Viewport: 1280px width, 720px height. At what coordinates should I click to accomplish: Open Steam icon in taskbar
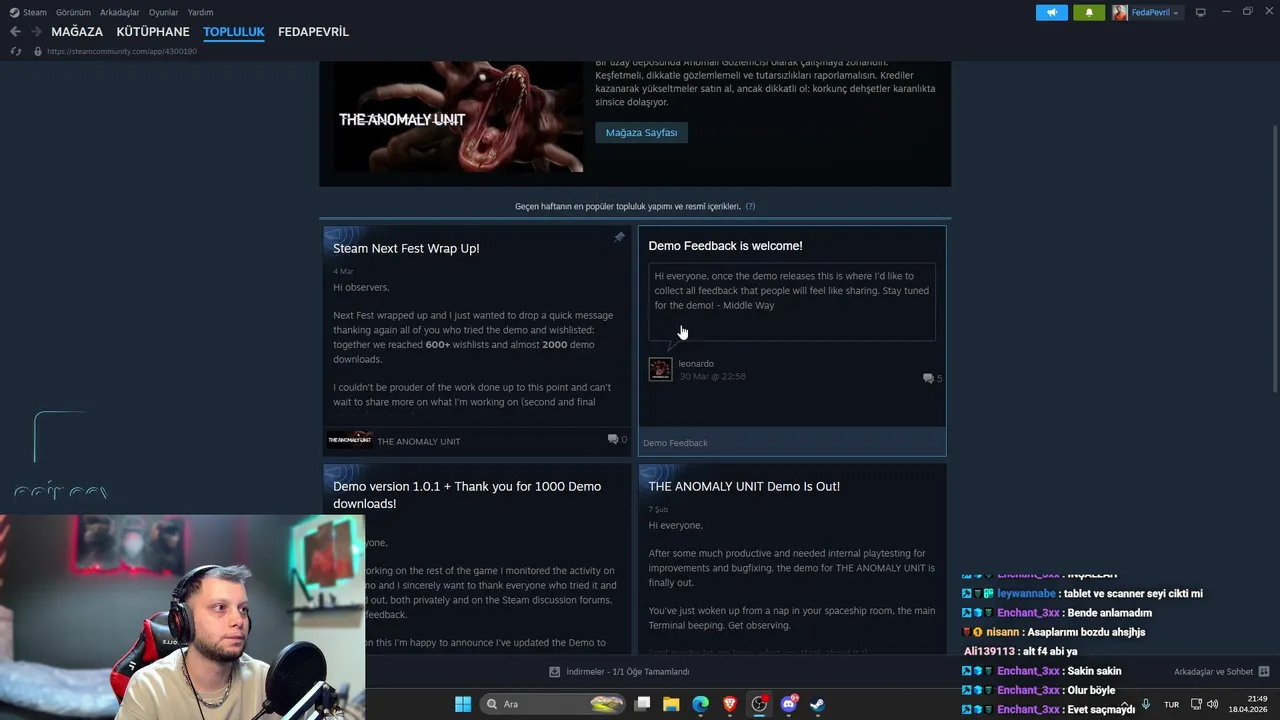817,704
